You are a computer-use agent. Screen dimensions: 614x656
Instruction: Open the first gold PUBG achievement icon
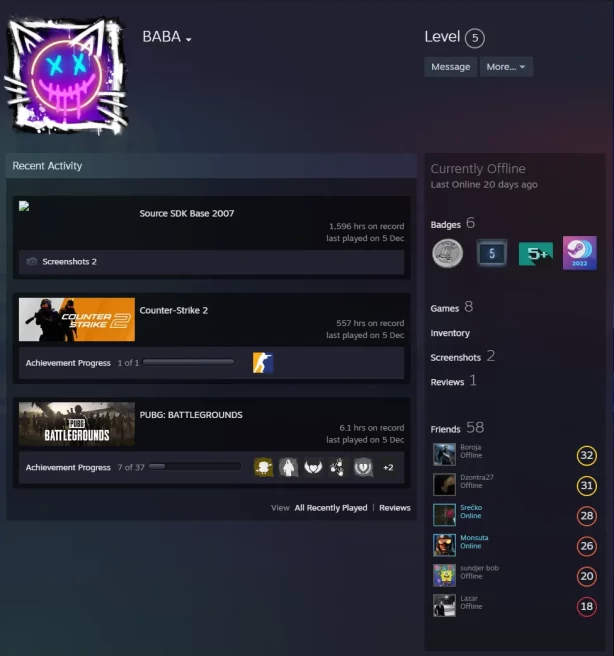[264, 467]
